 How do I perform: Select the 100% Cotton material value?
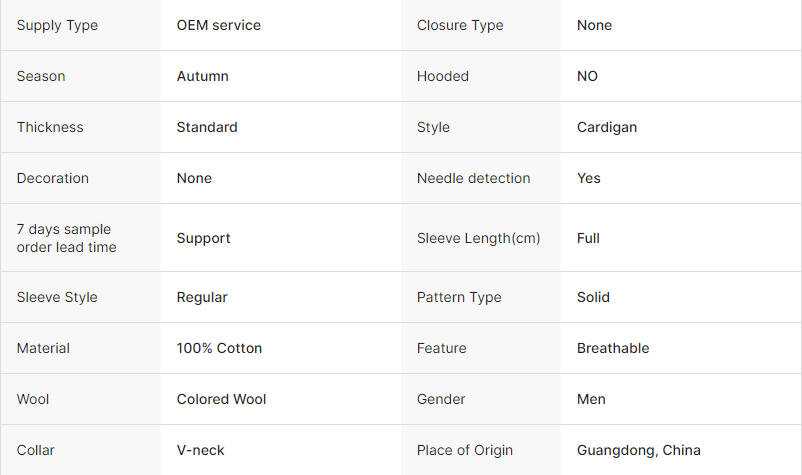pyautogui.click(x=219, y=348)
